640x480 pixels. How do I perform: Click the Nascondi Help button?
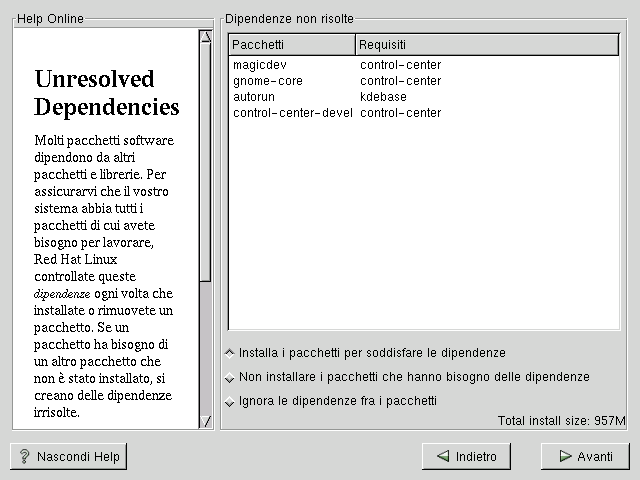coord(68,456)
